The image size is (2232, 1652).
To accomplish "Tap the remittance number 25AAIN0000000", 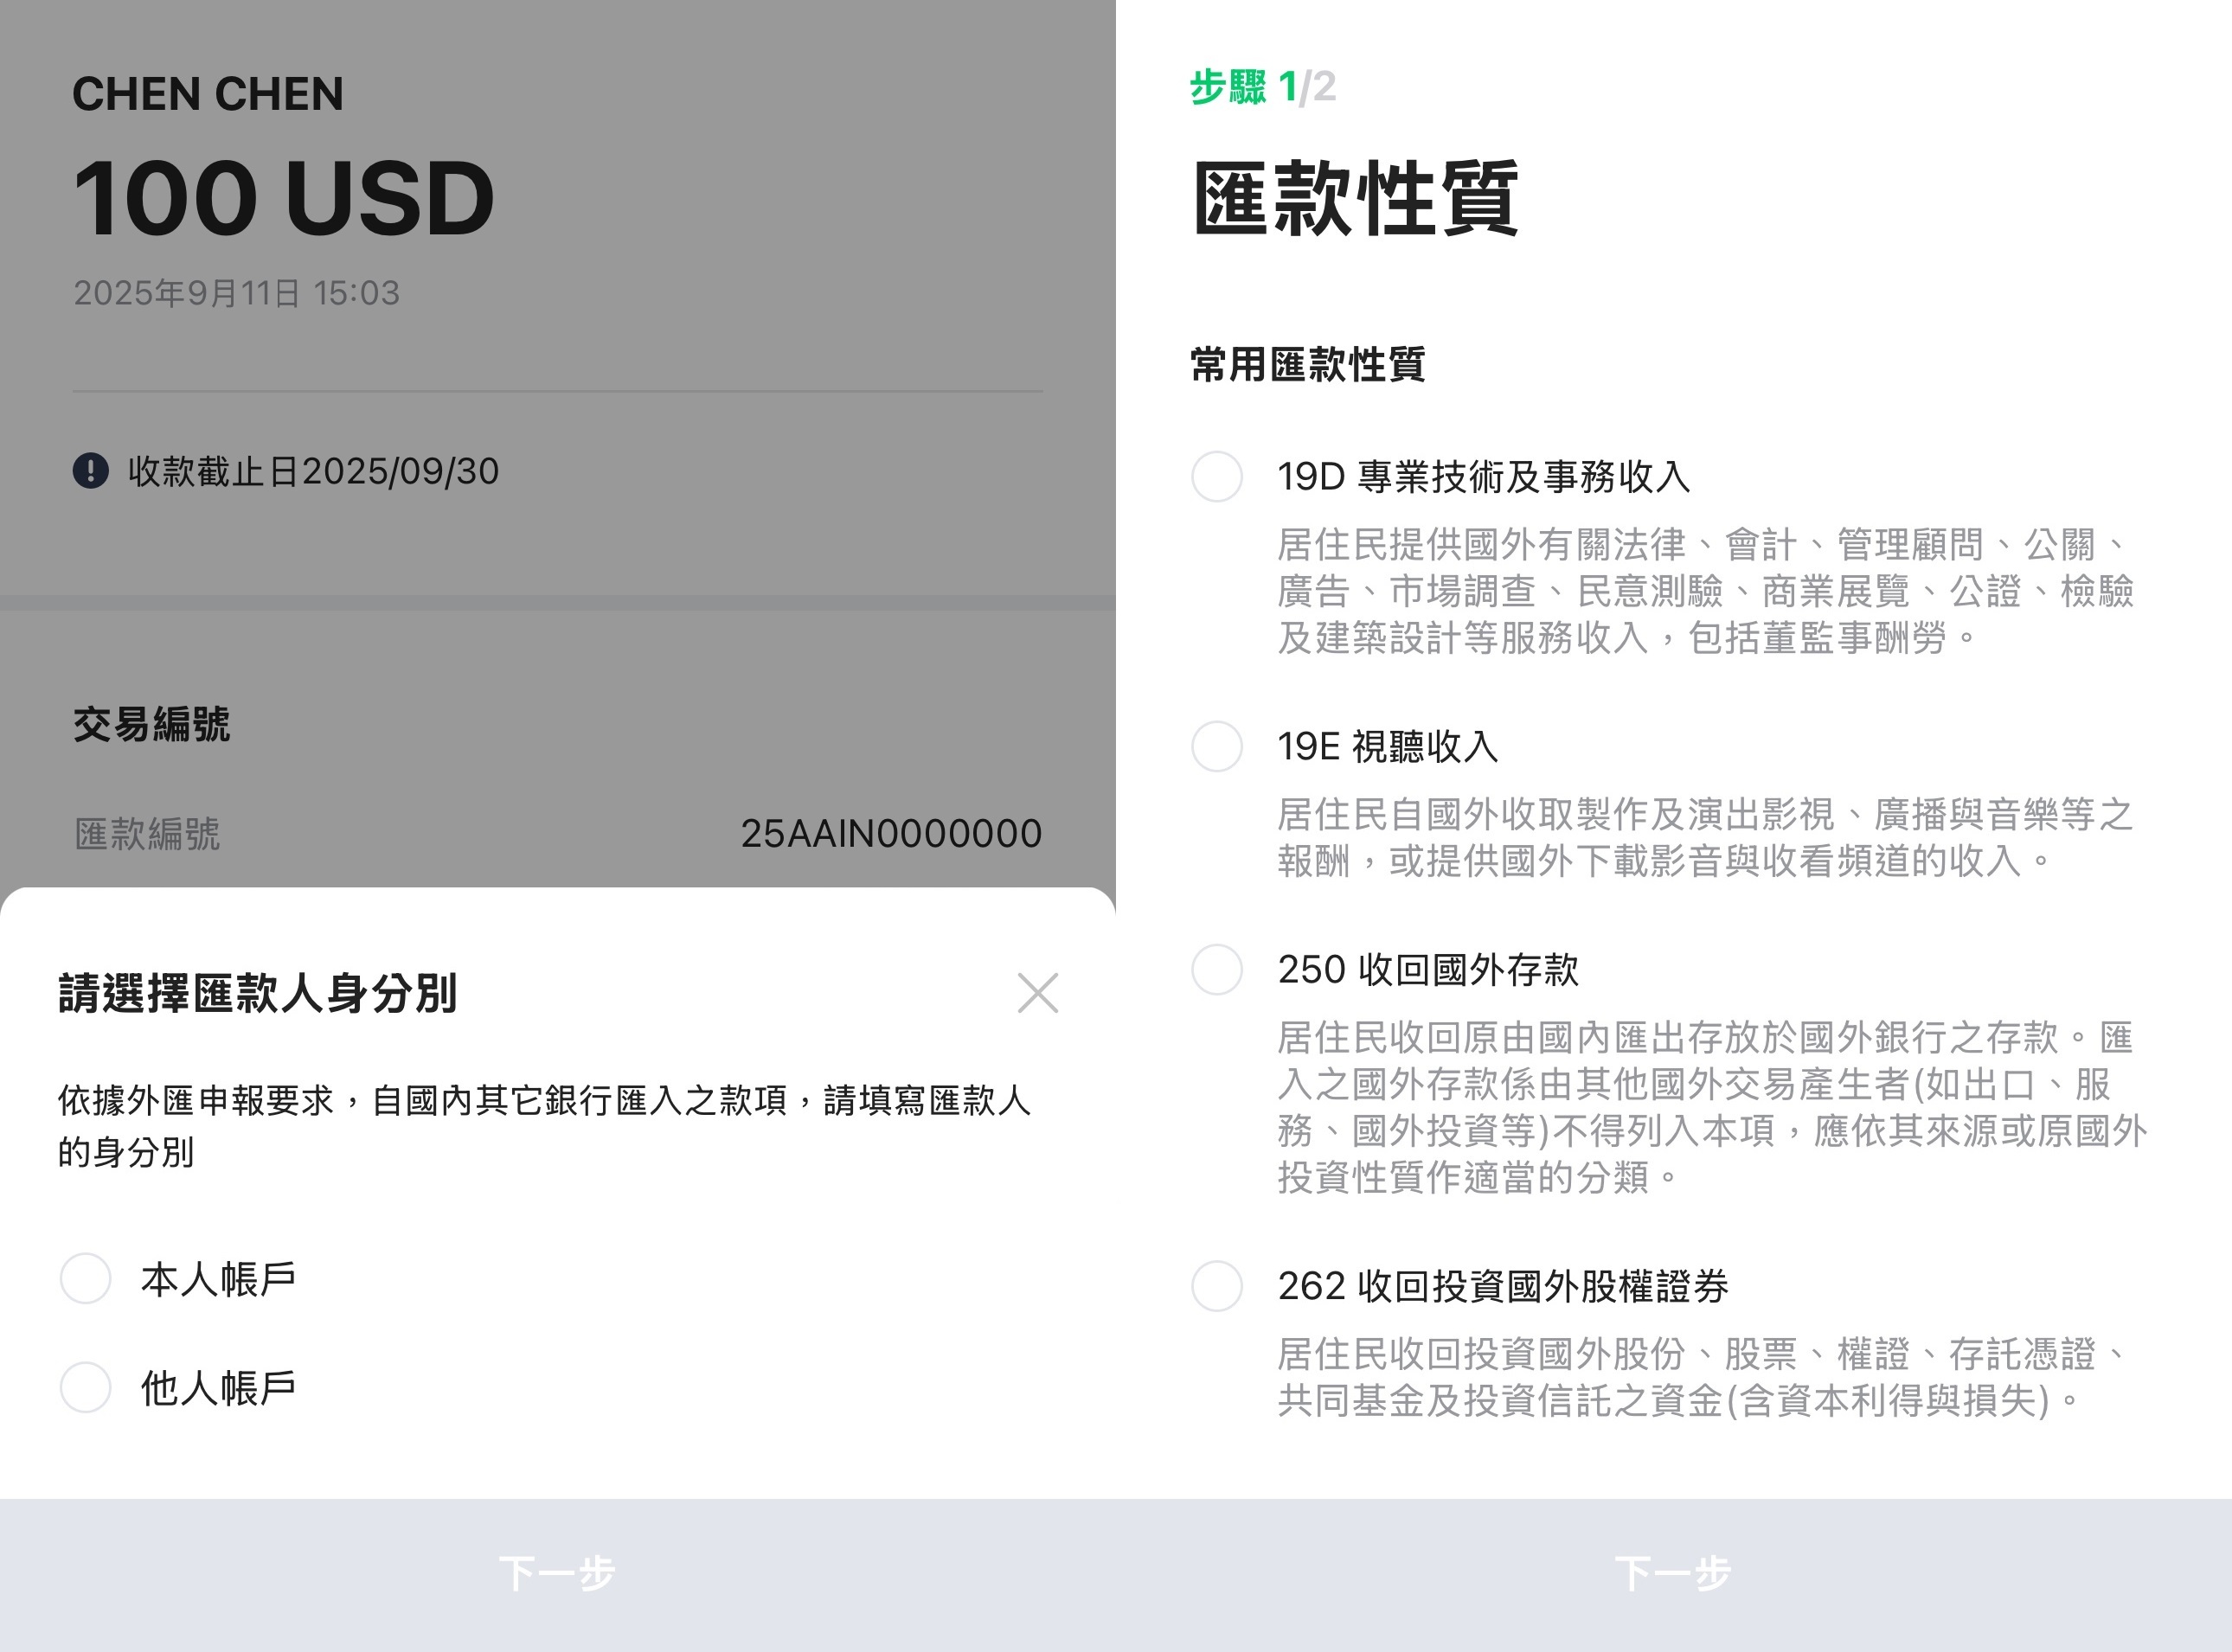I will click(x=890, y=834).
